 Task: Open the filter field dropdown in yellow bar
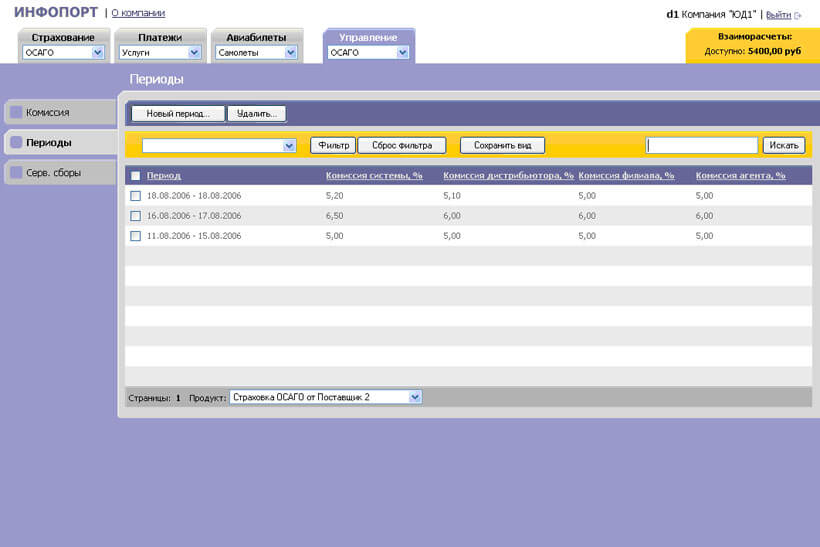[x=290, y=146]
